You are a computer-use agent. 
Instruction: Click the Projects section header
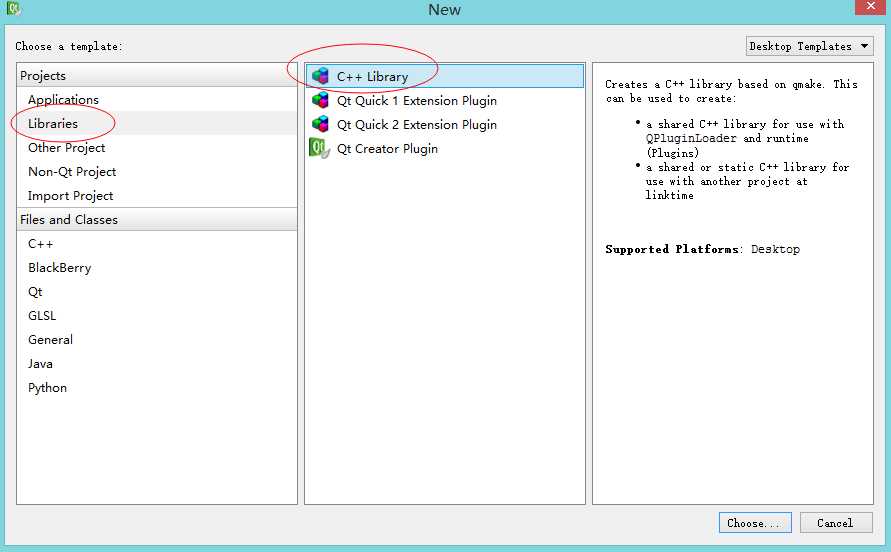[x=157, y=75]
